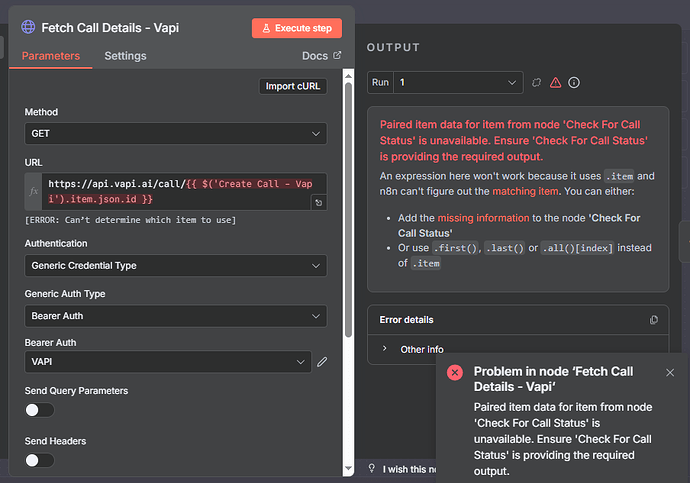Click the Import cURL button
The image size is (690, 483).
point(292,86)
